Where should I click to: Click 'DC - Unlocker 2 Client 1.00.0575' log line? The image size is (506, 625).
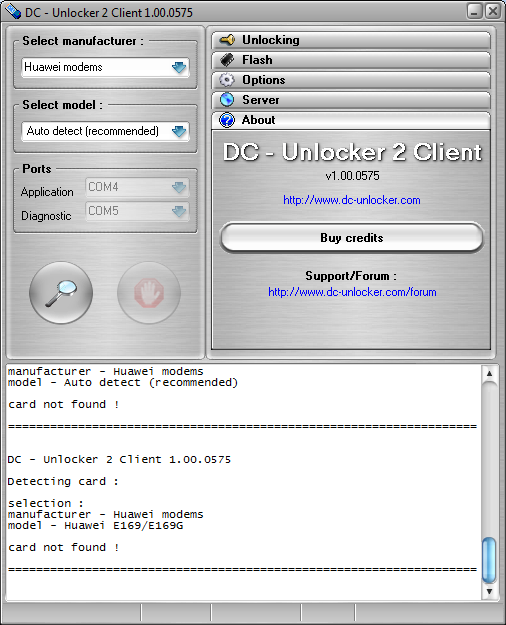click(x=119, y=460)
